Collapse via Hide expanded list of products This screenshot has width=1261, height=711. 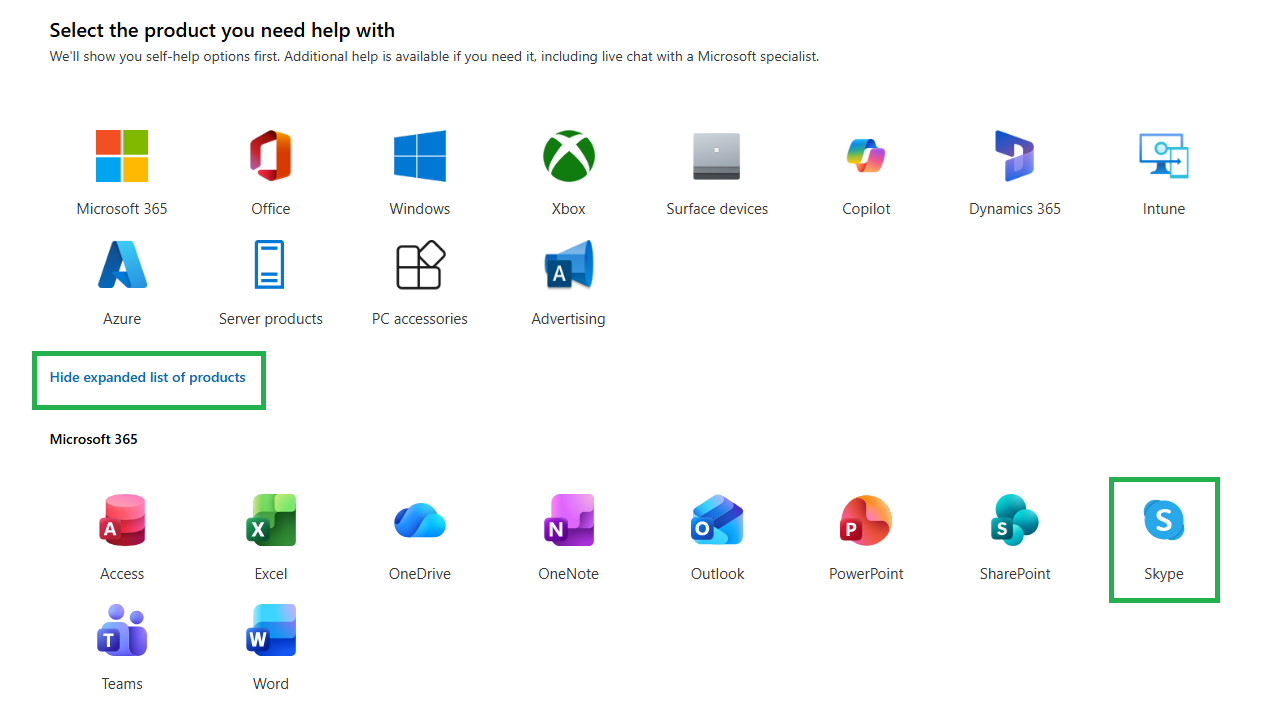click(x=148, y=378)
